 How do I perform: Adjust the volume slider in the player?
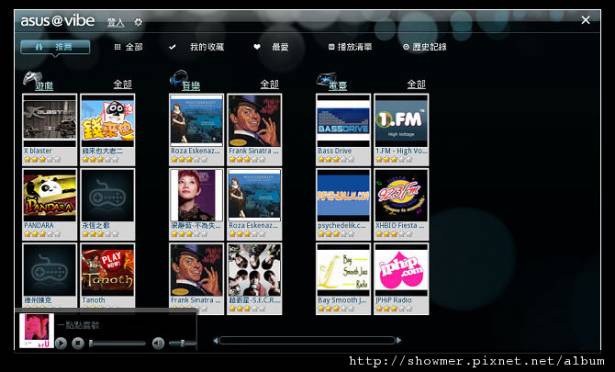(182, 343)
